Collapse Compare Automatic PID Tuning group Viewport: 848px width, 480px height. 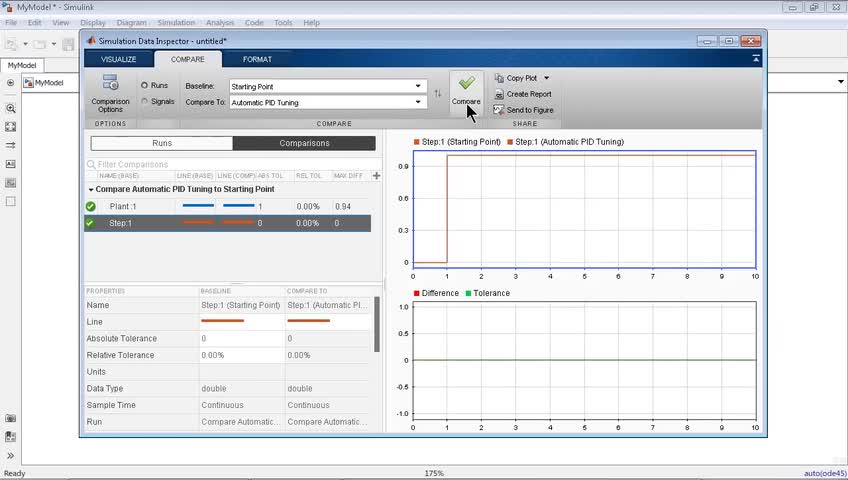click(90, 190)
